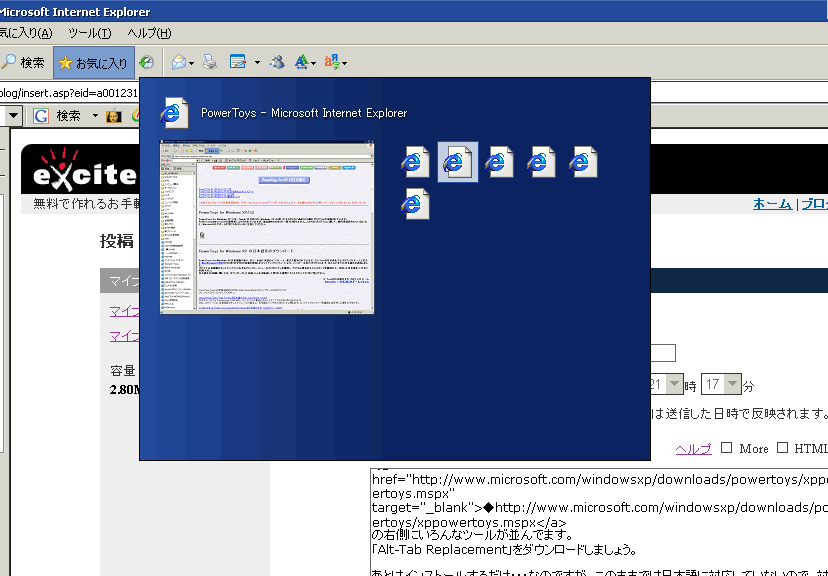Select the fourth IE icon in switcher row
Viewport: 828px width, 576px height.
point(541,162)
